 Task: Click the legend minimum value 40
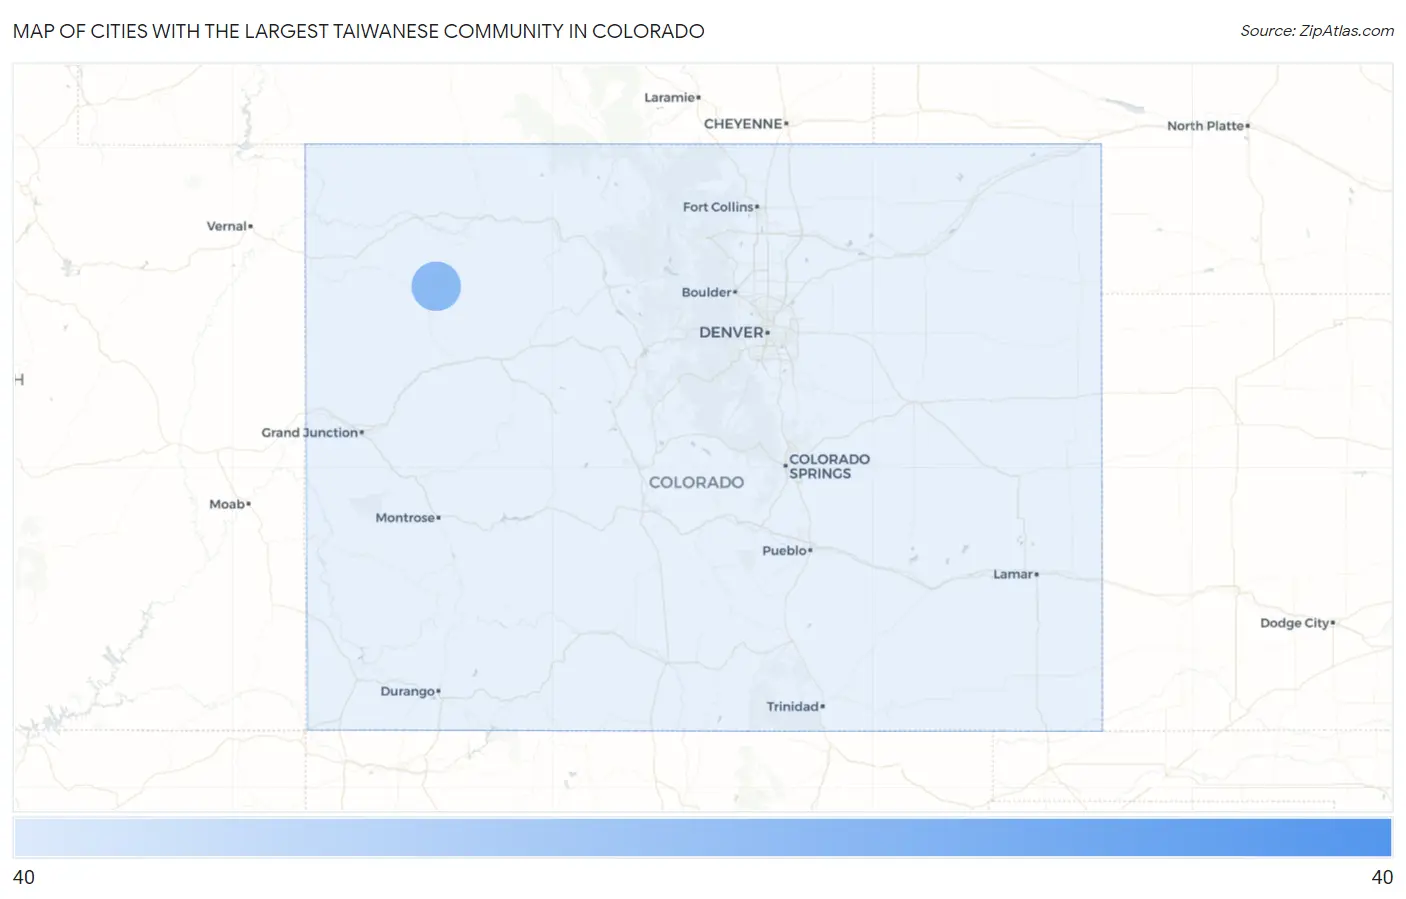click(24, 877)
